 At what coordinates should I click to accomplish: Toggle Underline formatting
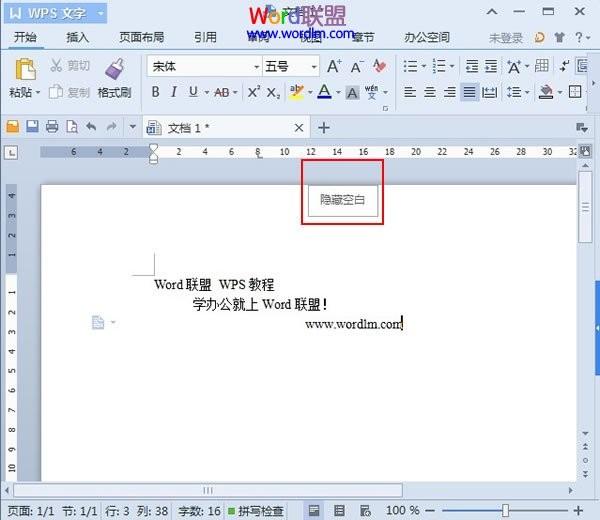193,92
